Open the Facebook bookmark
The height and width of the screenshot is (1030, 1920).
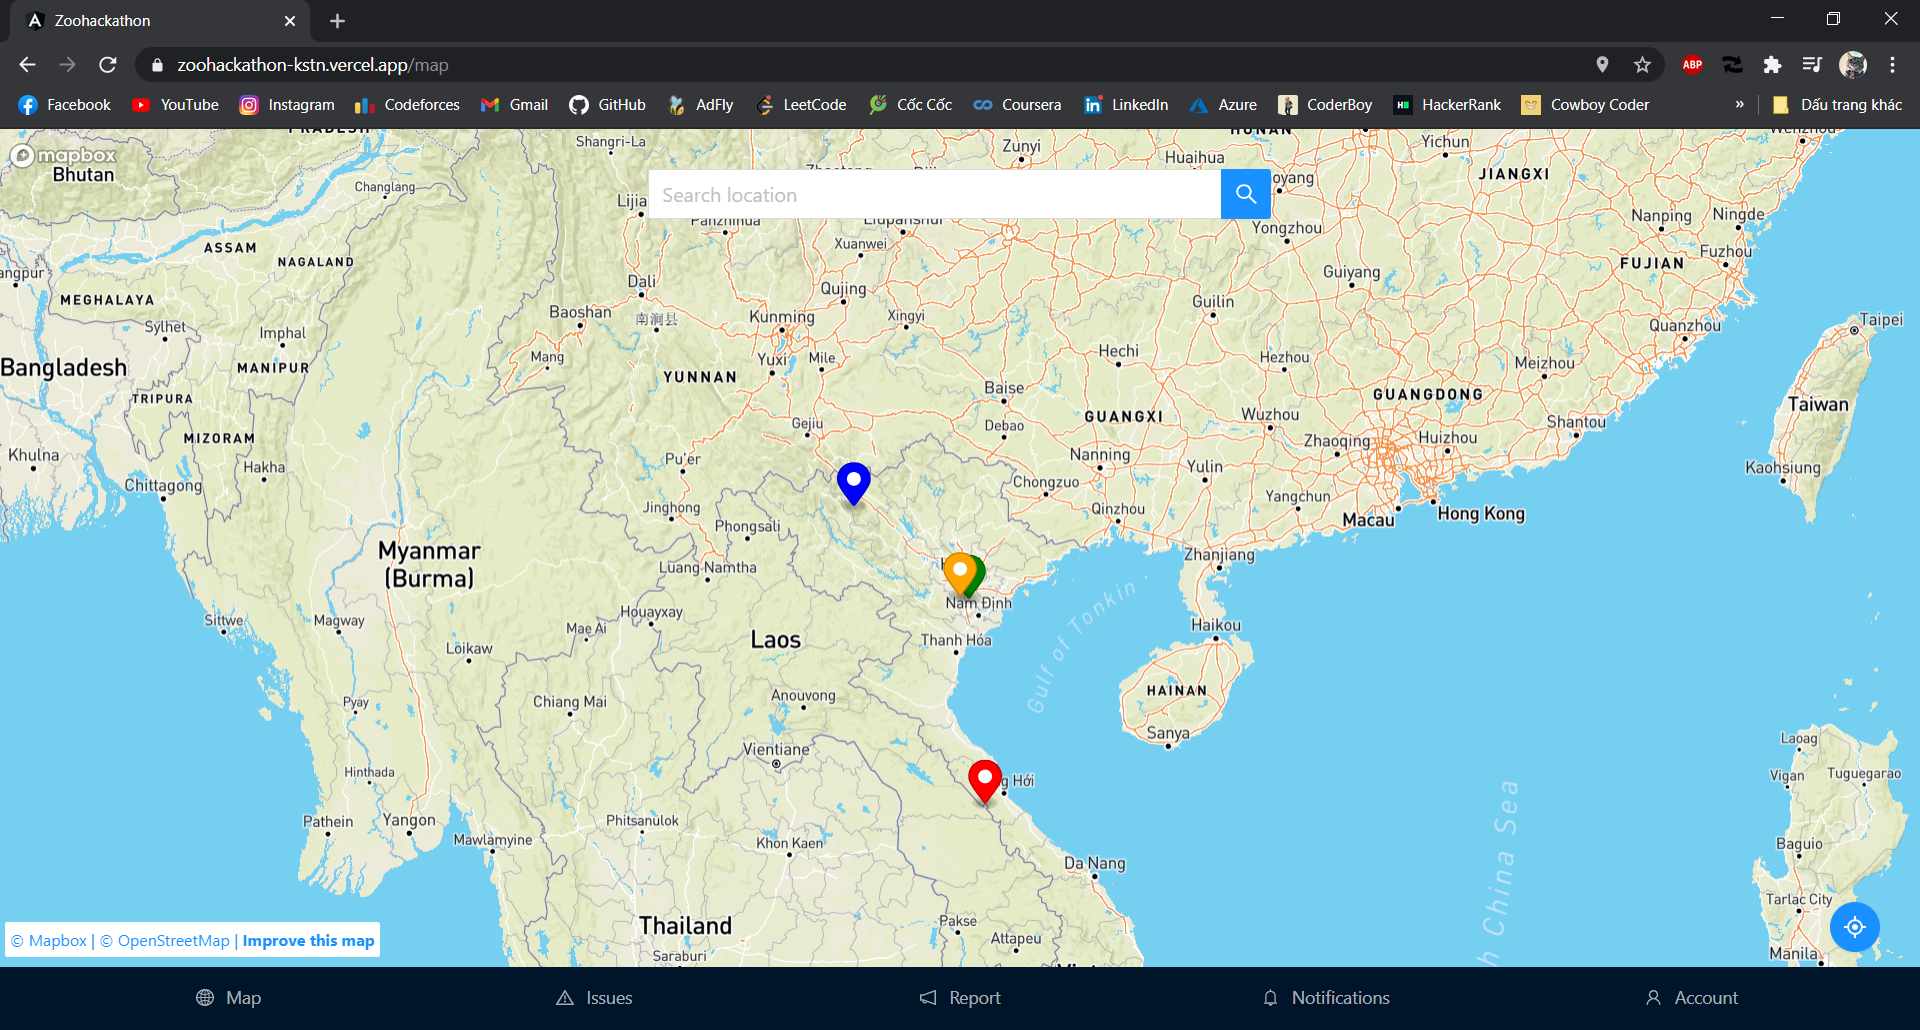[65, 105]
